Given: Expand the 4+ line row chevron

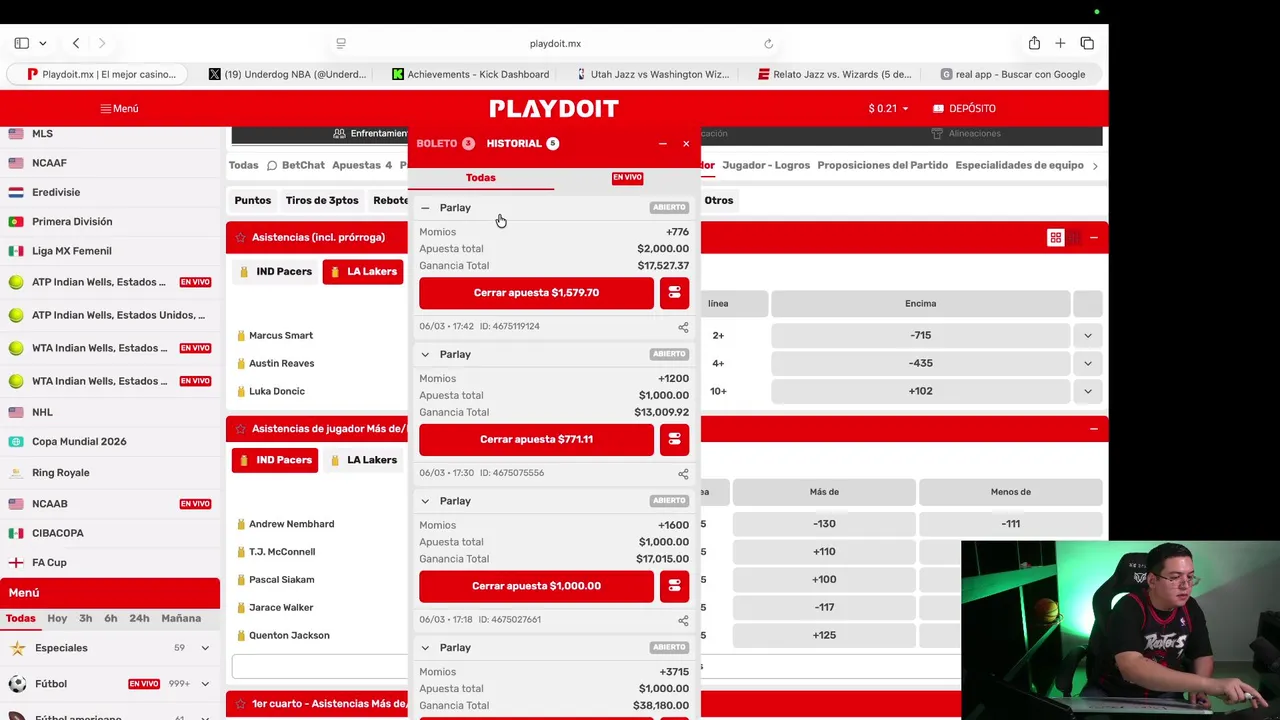Looking at the screenshot, I should [x=1087, y=363].
